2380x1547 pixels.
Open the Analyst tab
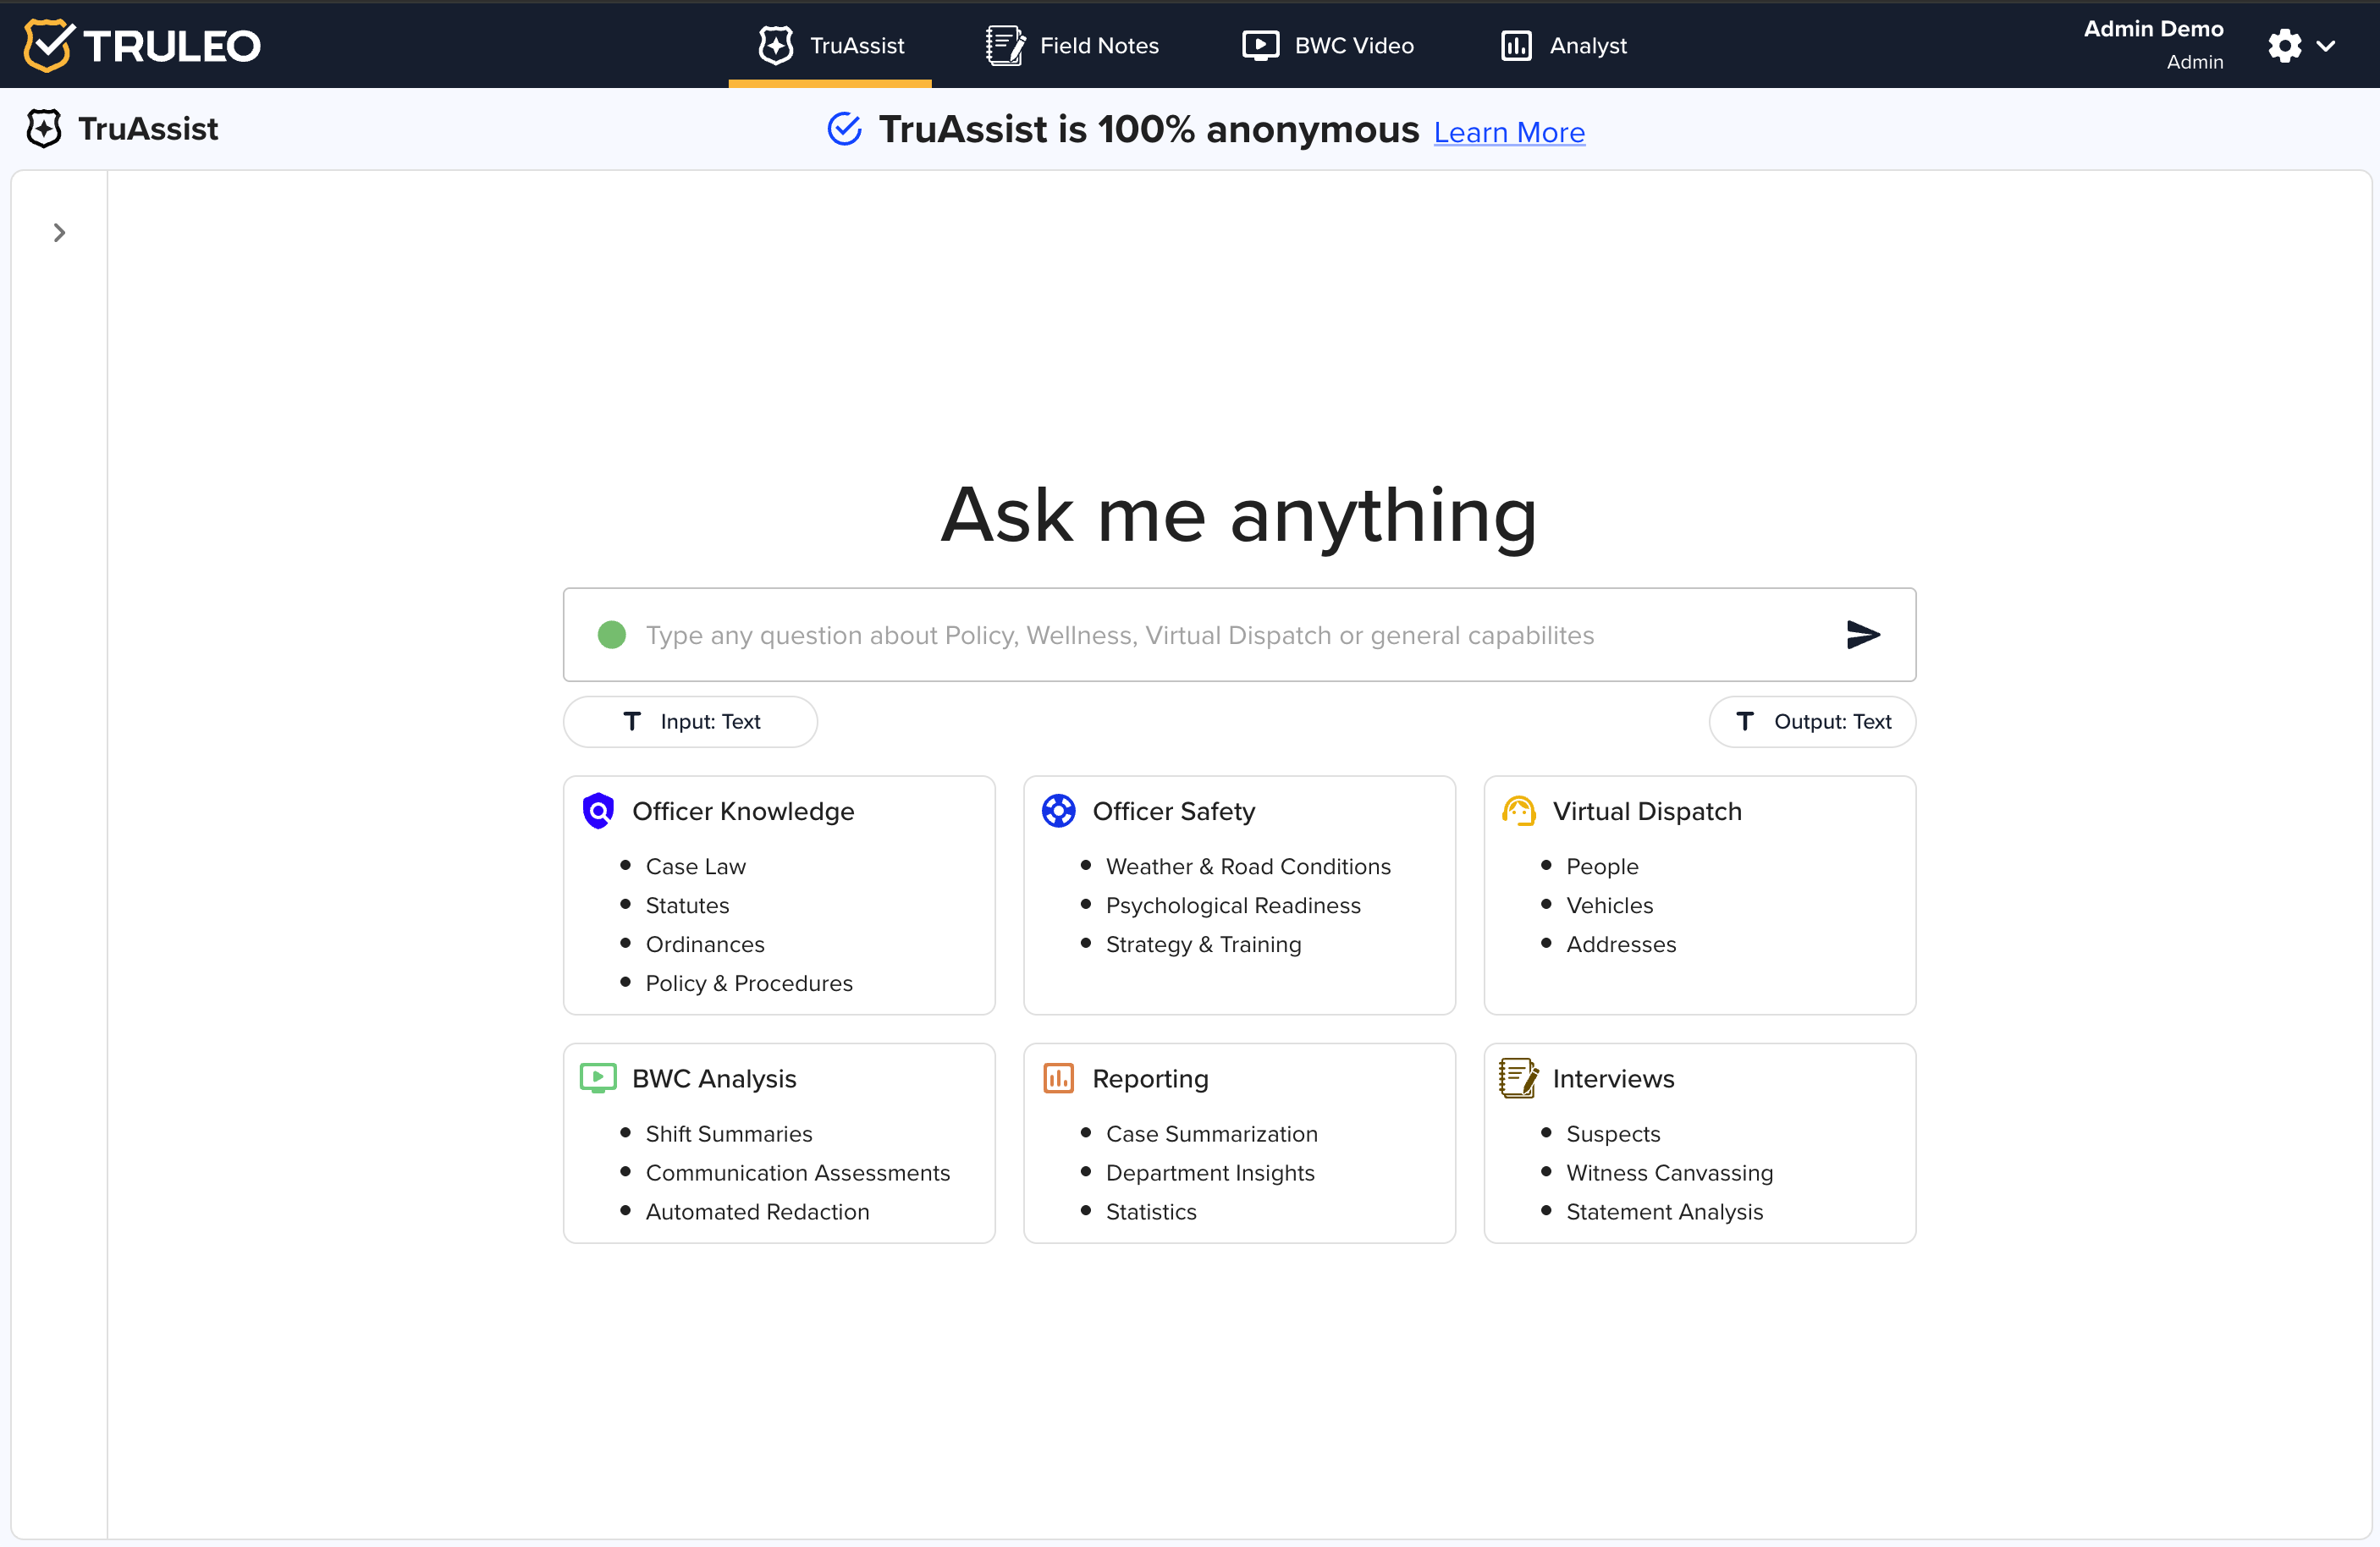[x=1563, y=45]
